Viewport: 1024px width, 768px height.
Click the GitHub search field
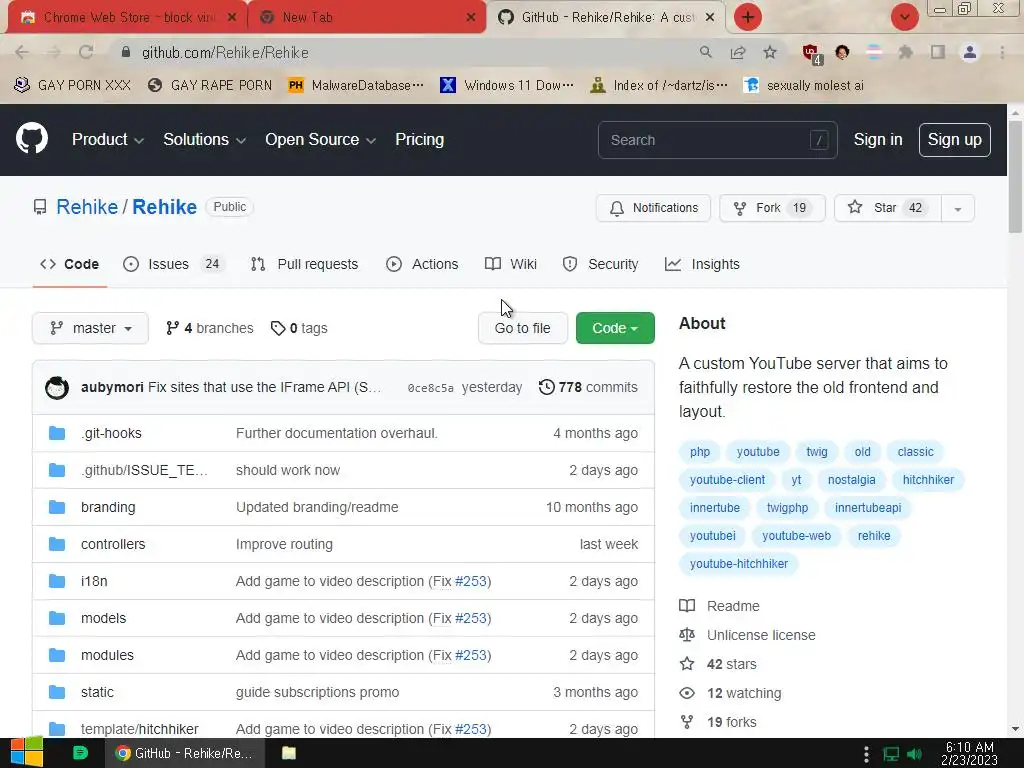(717, 140)
